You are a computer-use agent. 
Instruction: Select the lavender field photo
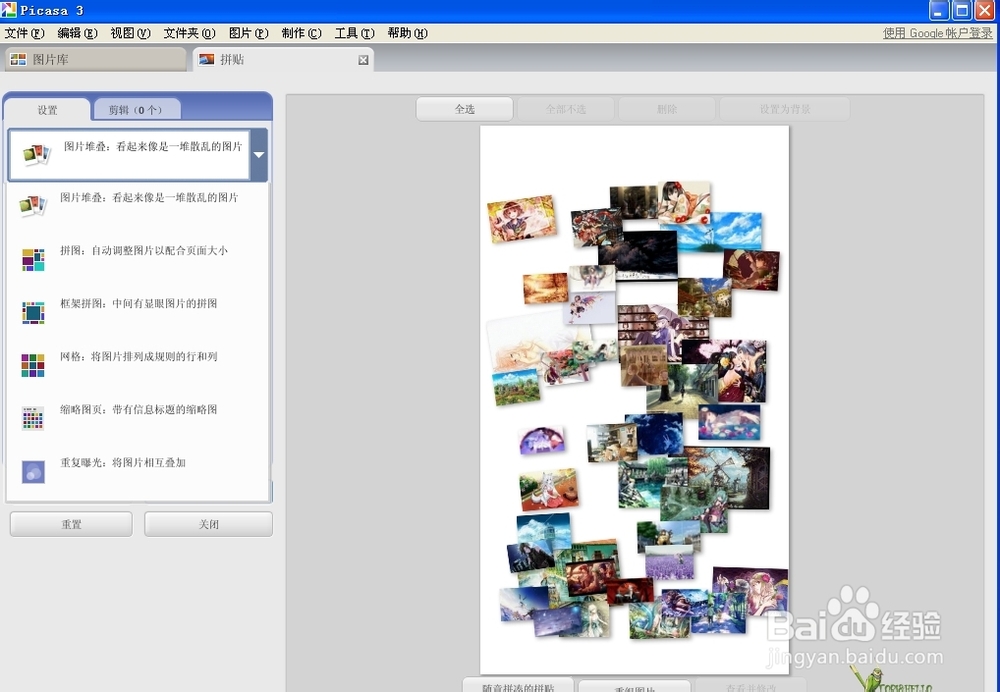click(670, 564)
